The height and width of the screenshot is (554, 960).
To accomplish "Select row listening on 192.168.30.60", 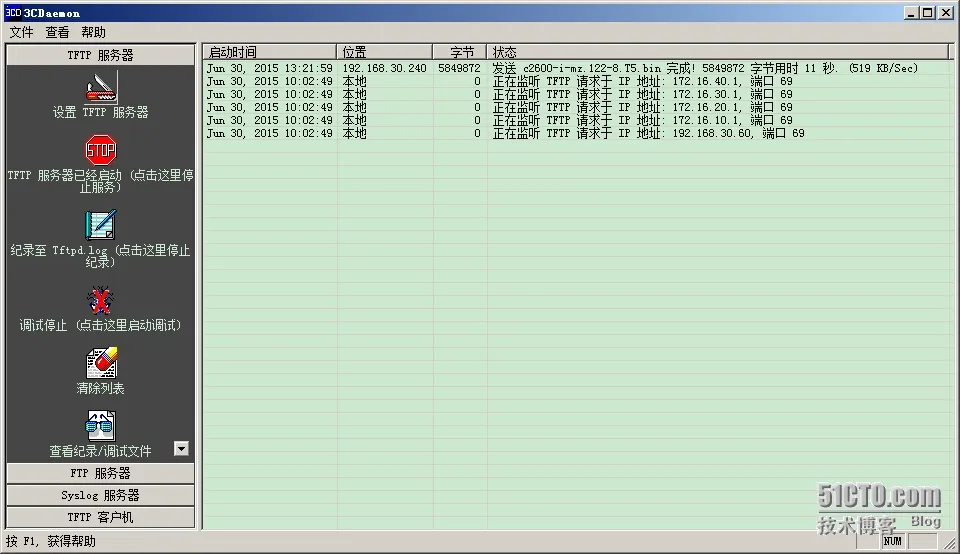I will point(578,133).
